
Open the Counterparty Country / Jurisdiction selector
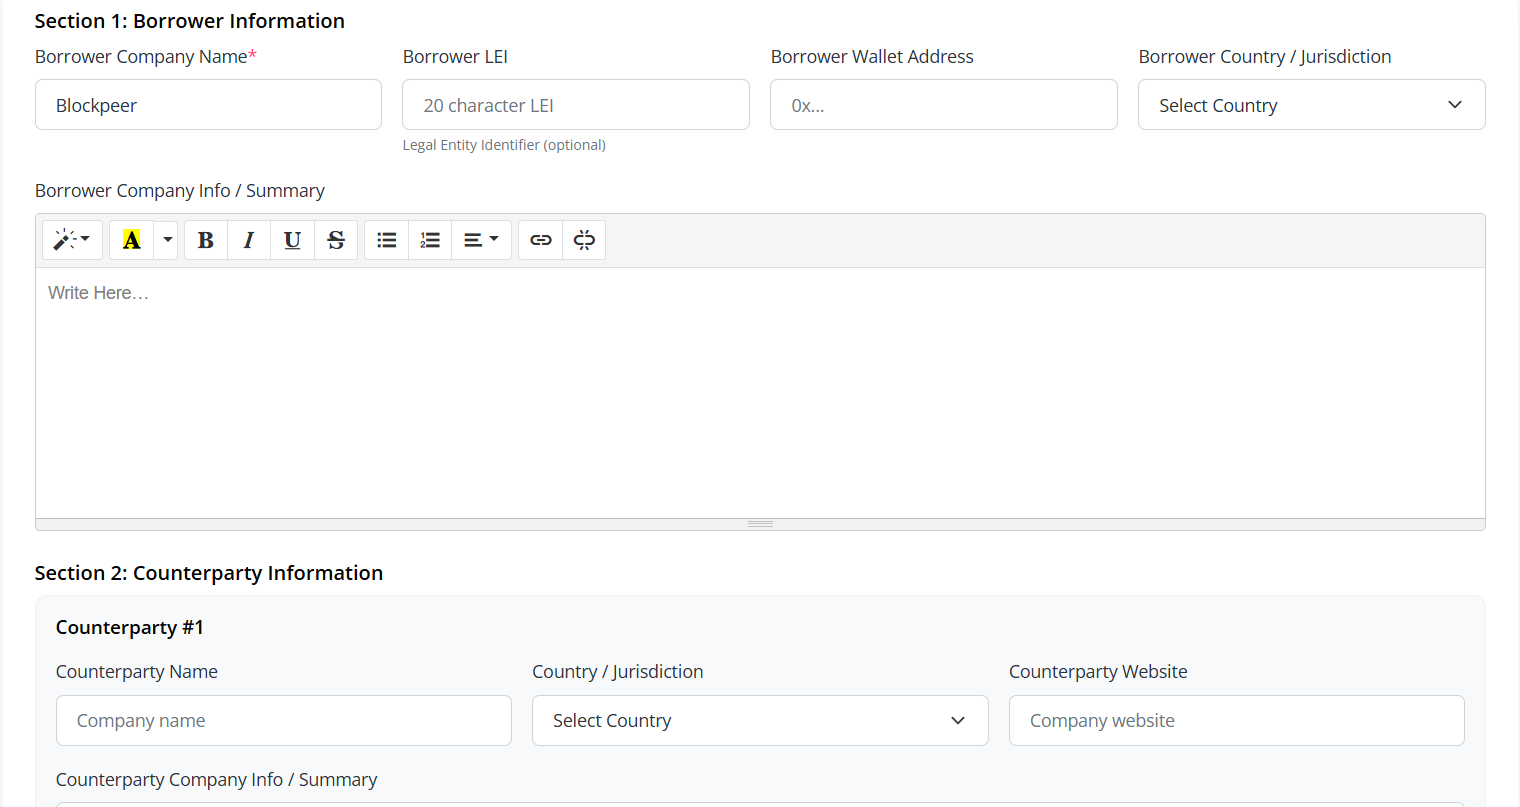[759, 721]
